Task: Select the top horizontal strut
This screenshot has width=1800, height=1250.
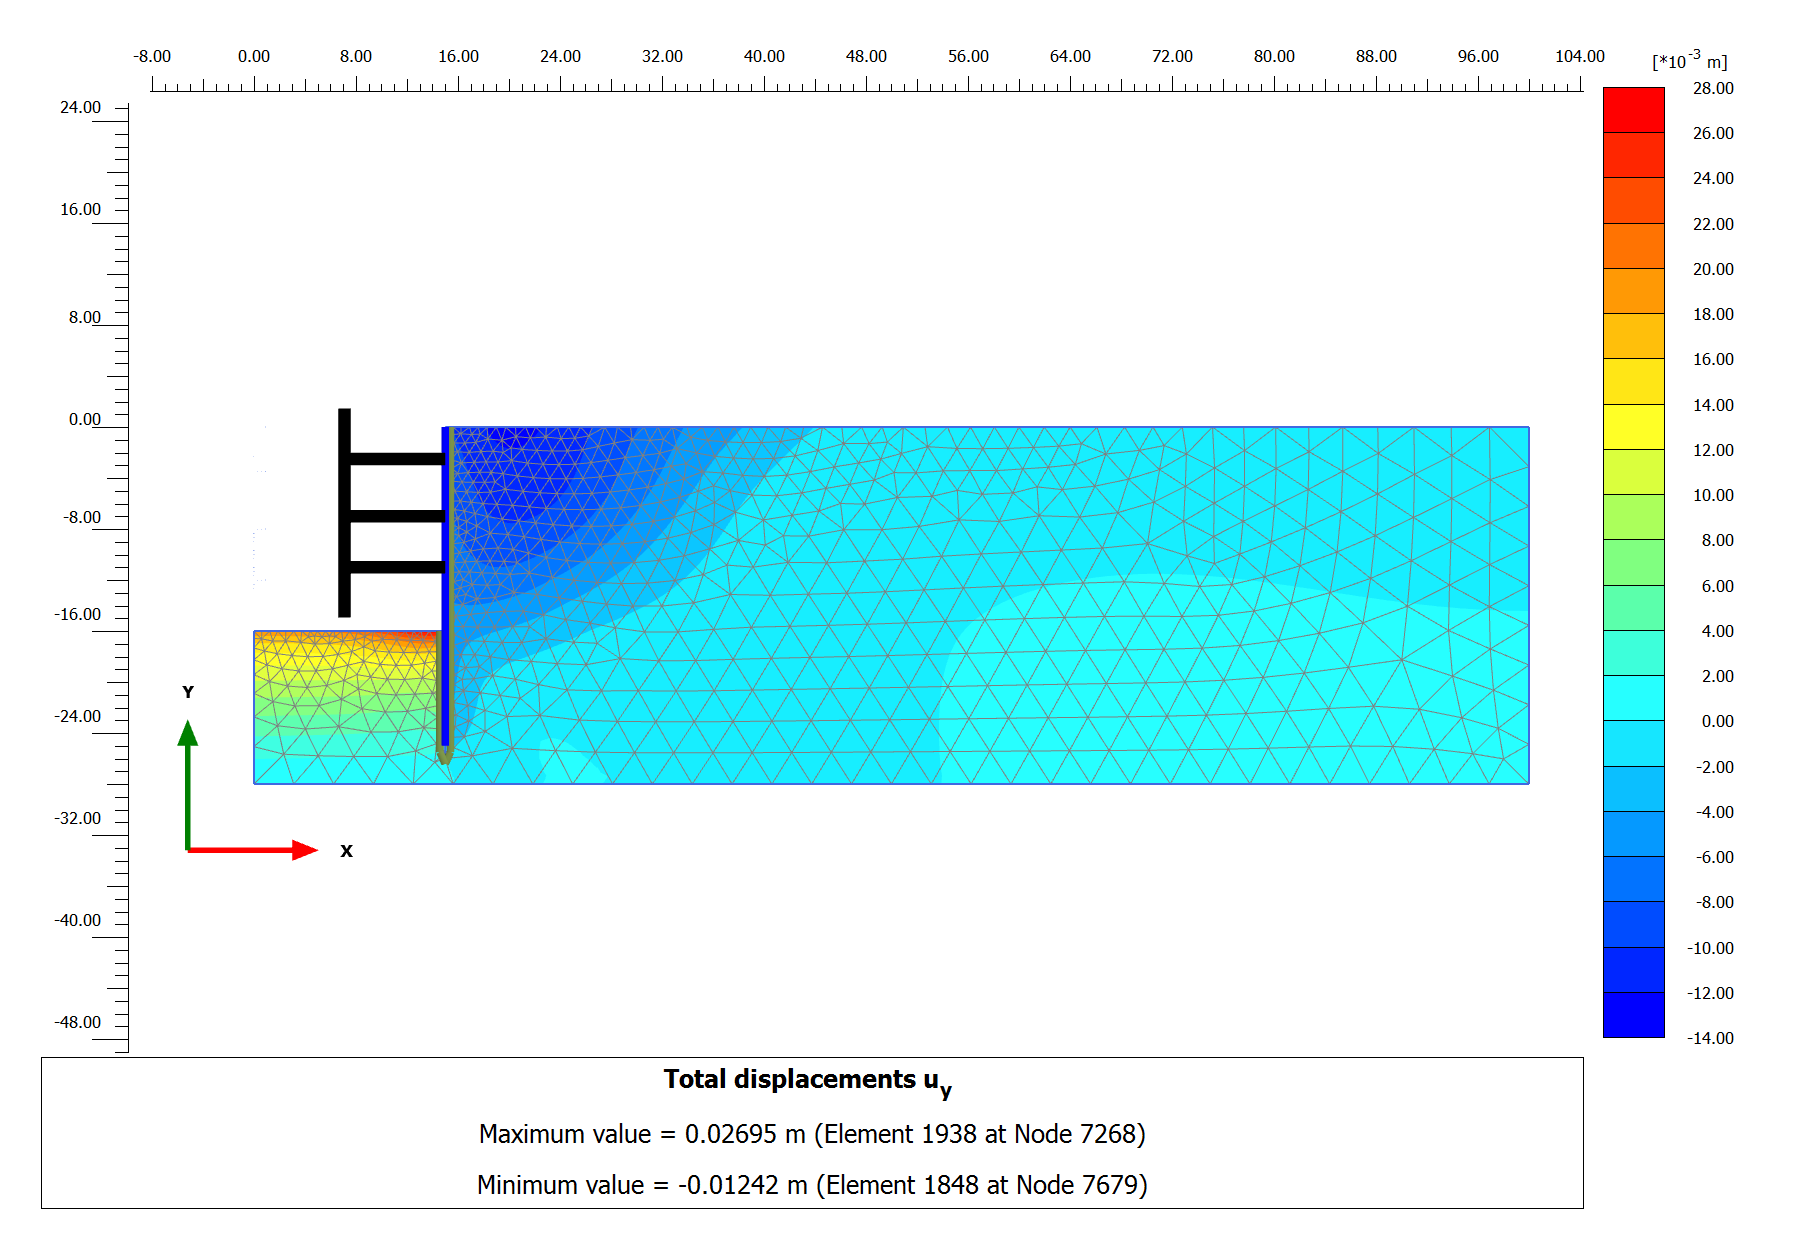Action: [x=396, y=459]
